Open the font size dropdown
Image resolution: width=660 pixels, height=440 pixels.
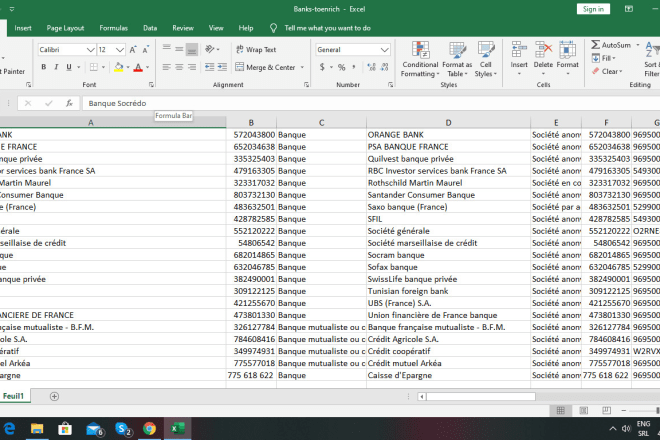[120, 50]
